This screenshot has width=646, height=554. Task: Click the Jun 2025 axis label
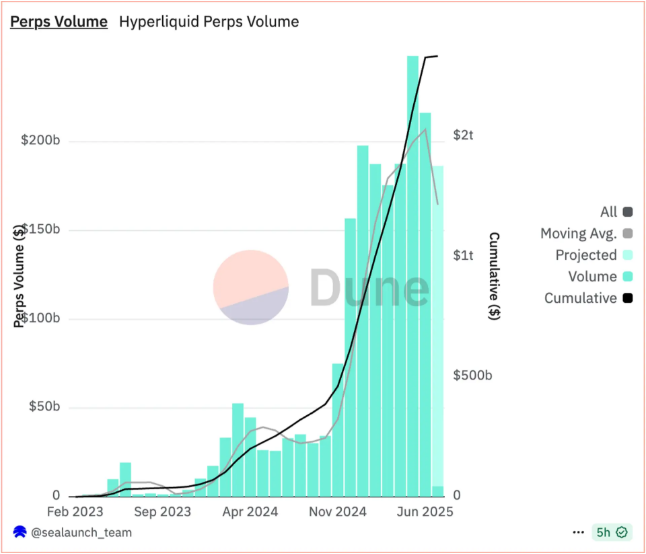(425, 512)
